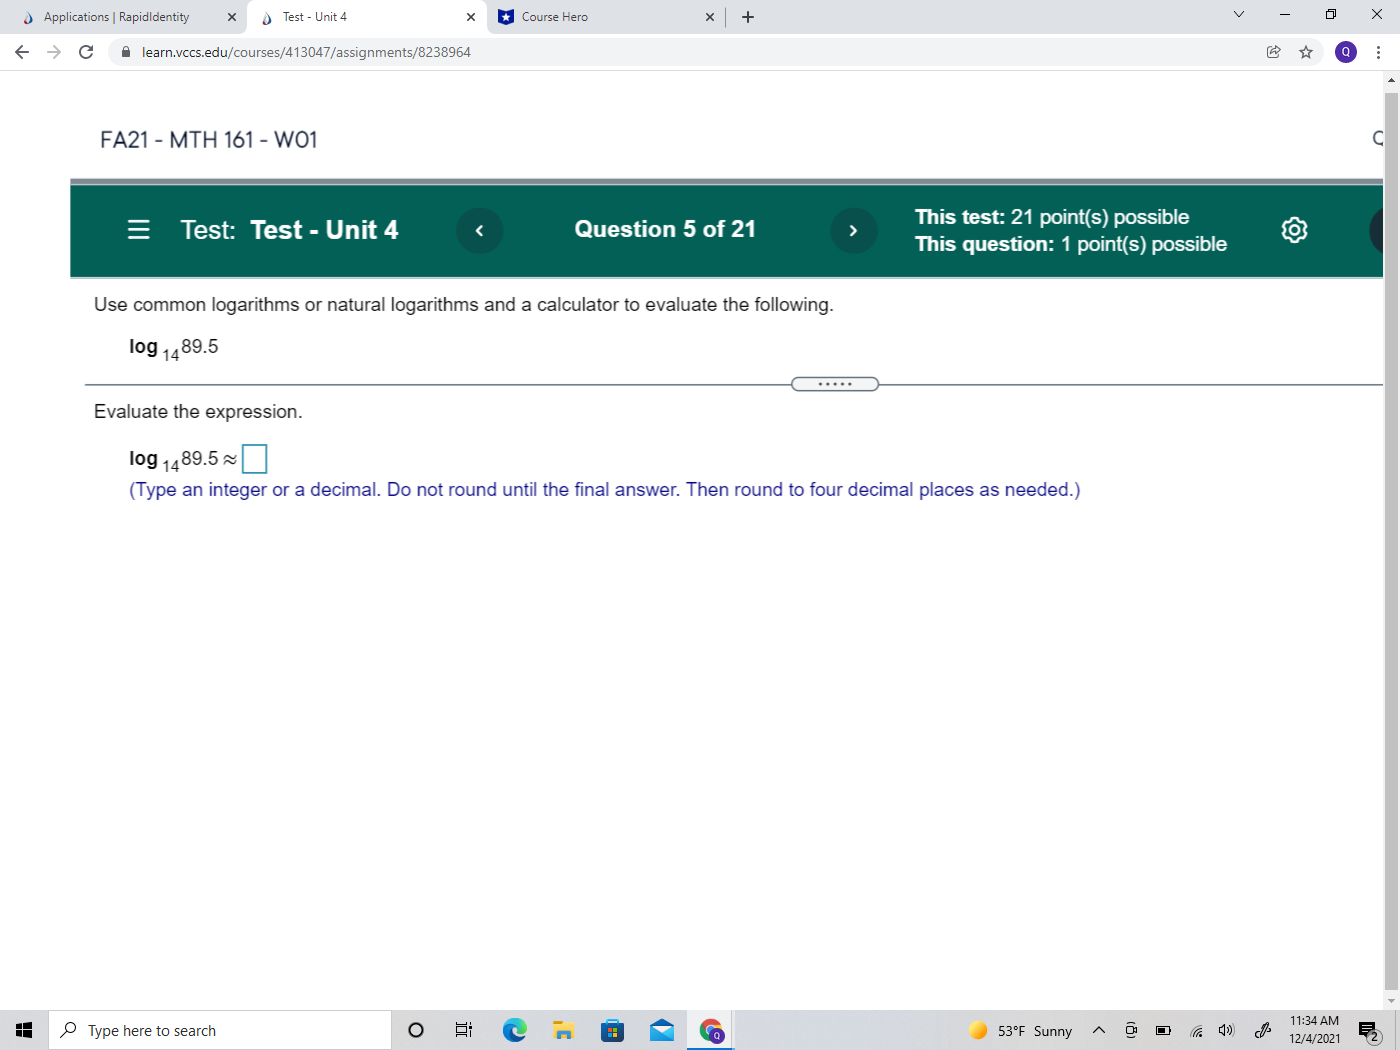
Task: Click the bookmark star in the address bar
Action: (x=1307, y=52)
